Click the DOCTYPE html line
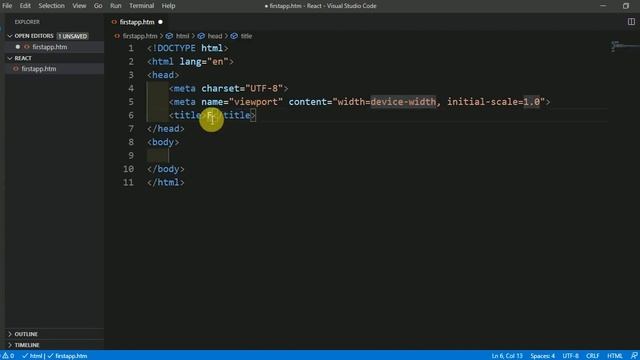 pyautogui.click(x=187, y=48)
